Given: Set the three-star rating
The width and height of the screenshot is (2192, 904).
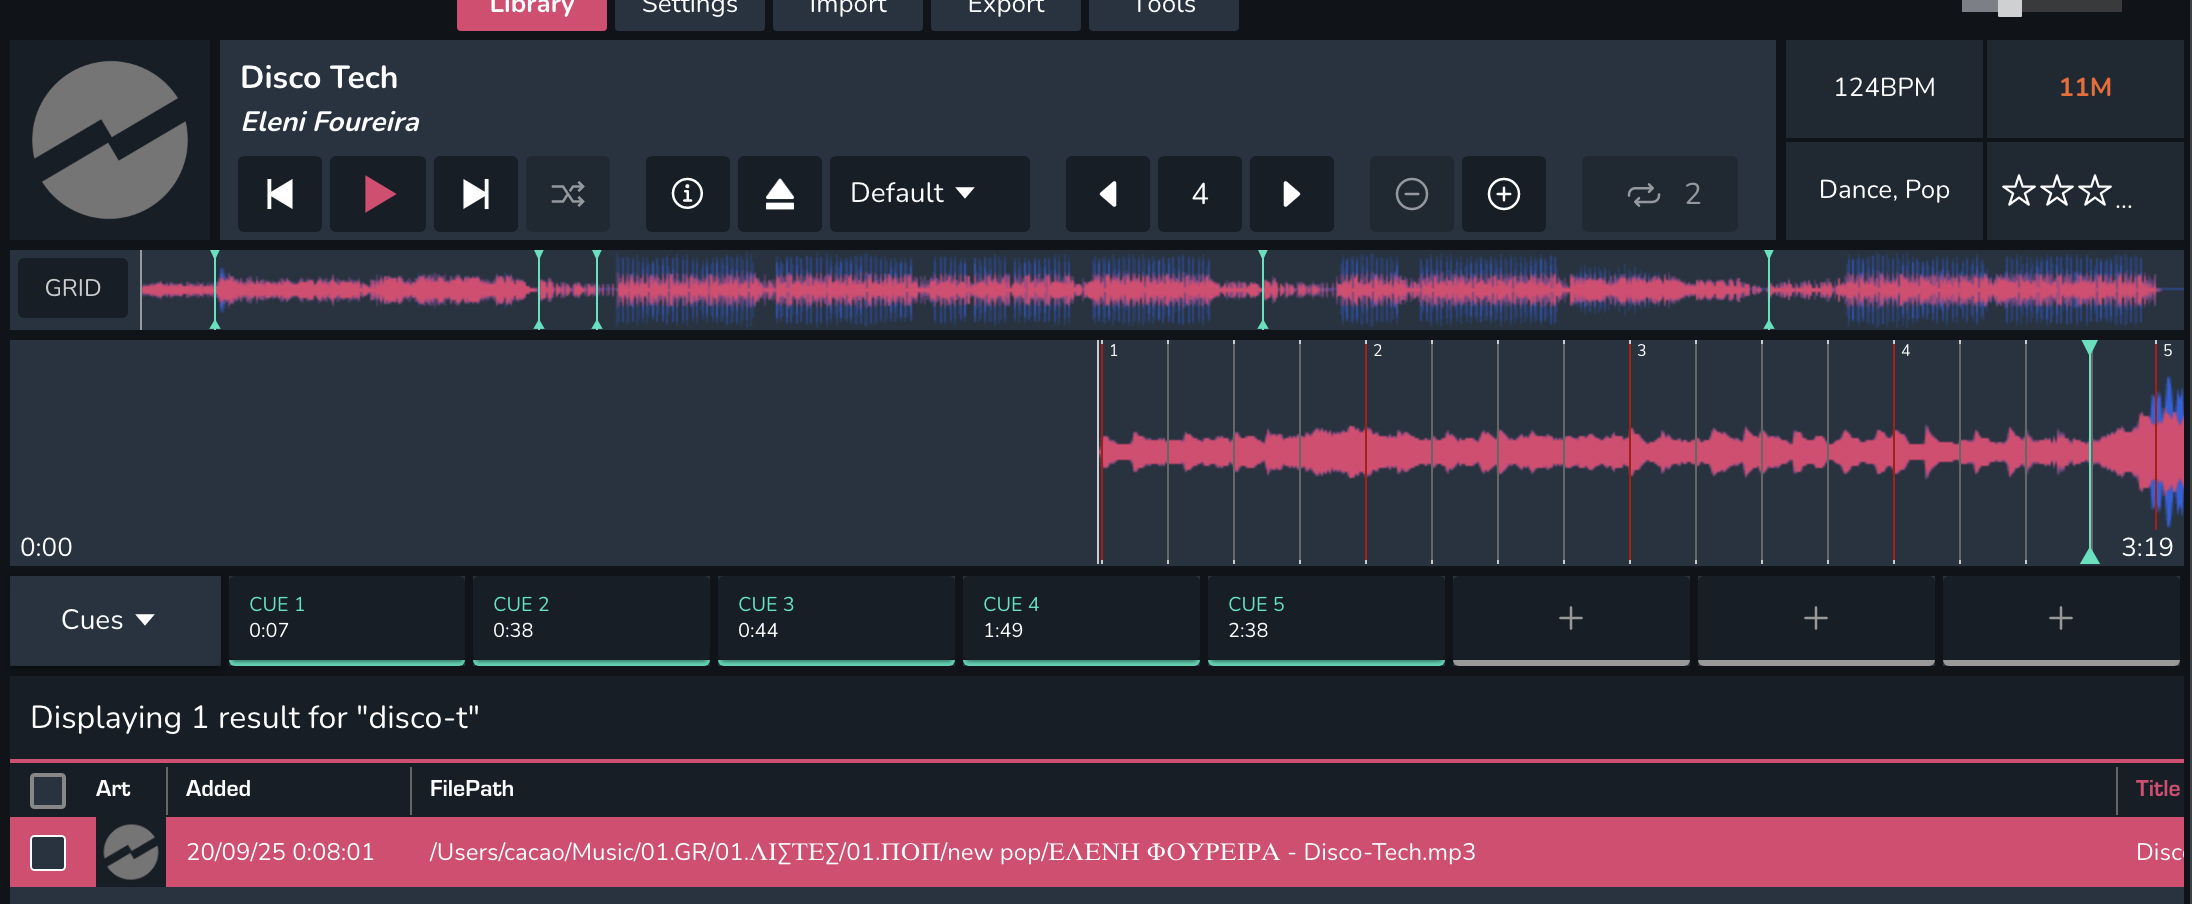Looking at the screenshot, I should click(x=2094, y=190).
